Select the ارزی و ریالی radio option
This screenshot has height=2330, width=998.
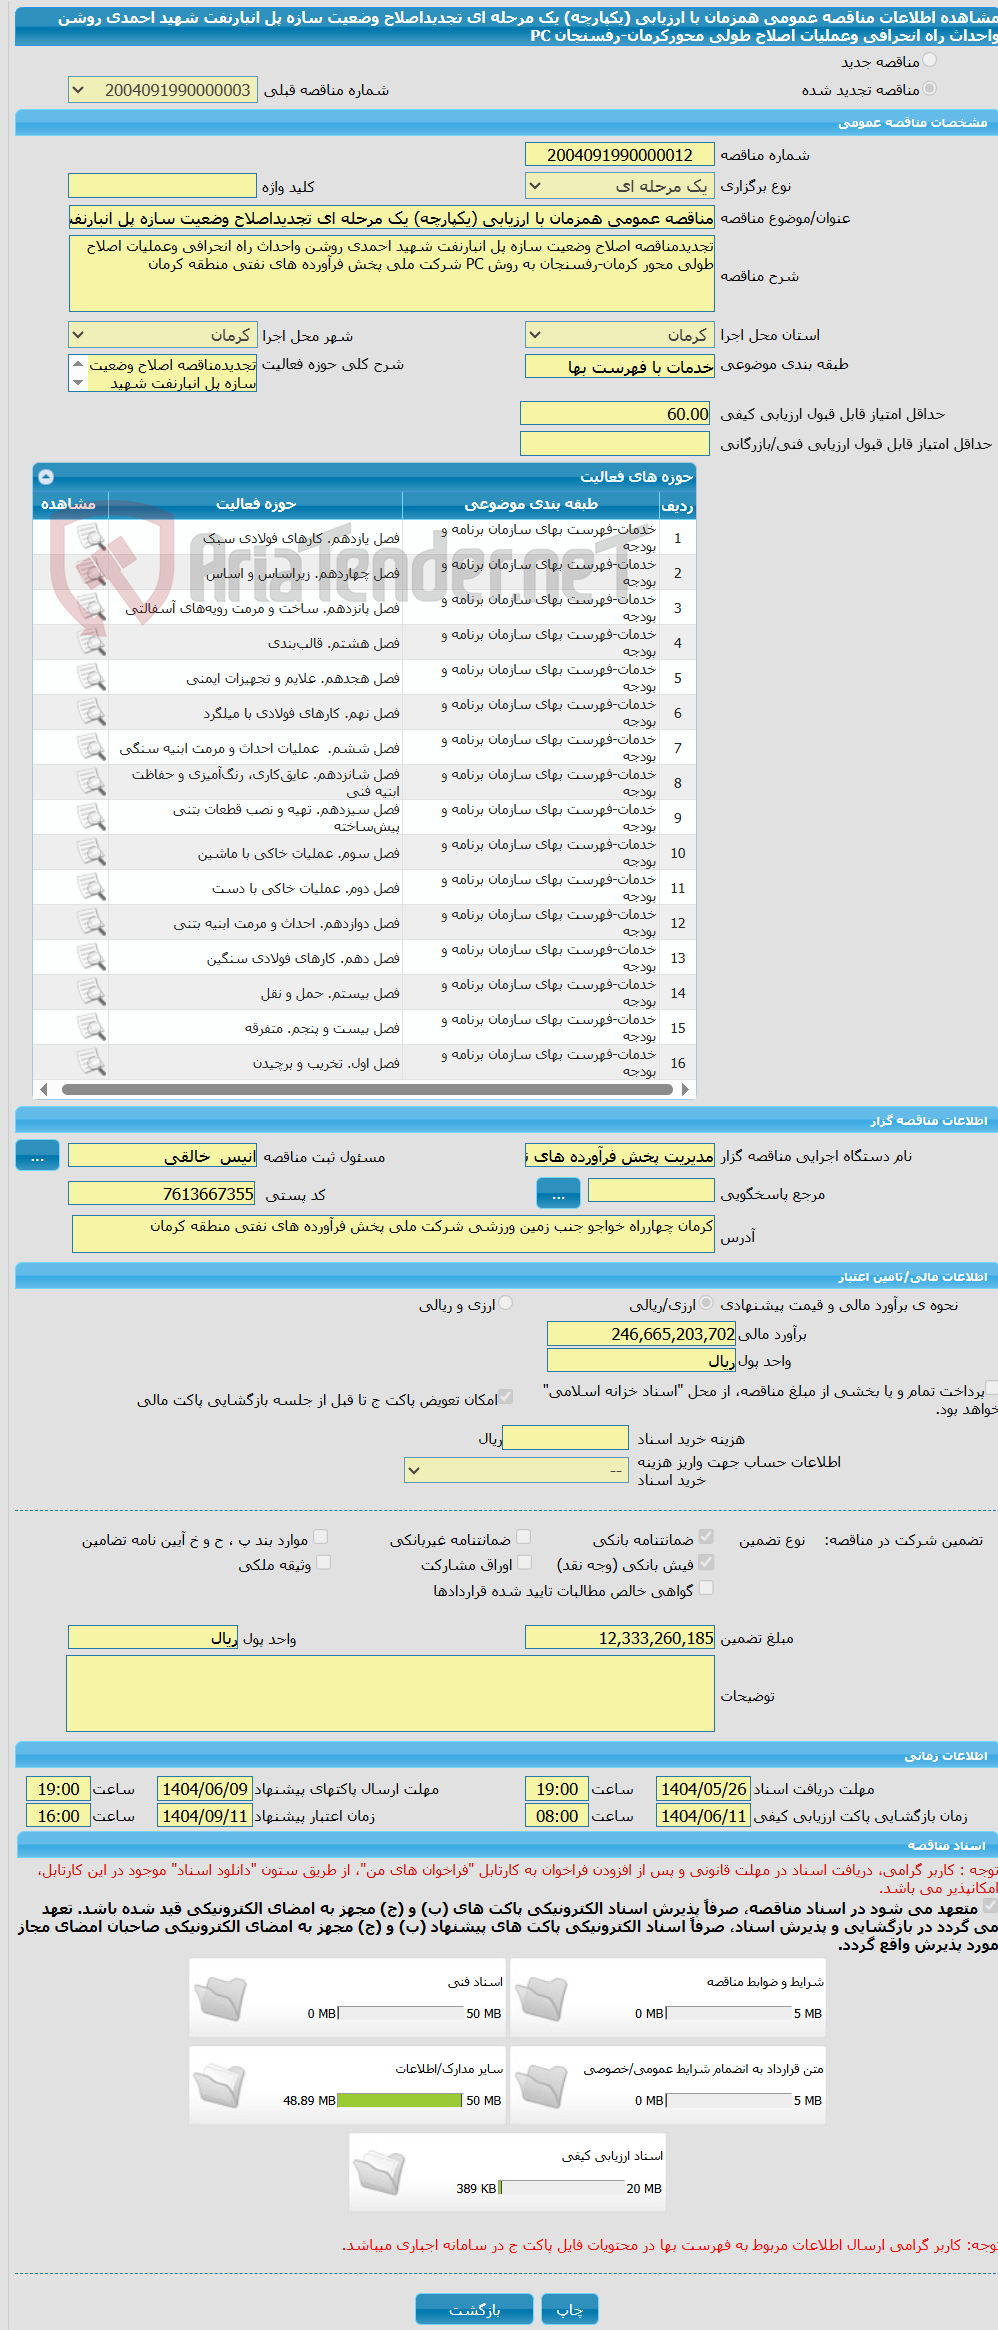point(506,1303)
